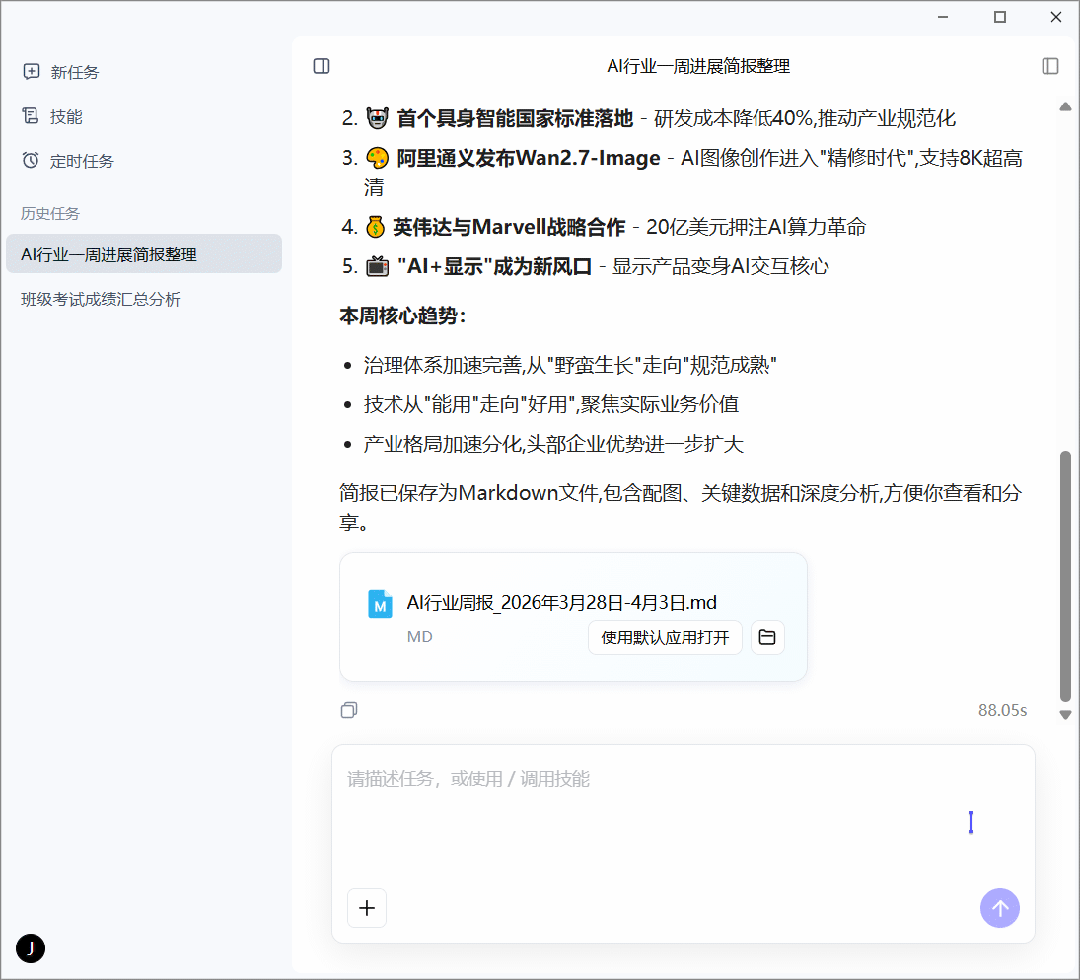Click the skills icon beside 技能

click(31, 116)
